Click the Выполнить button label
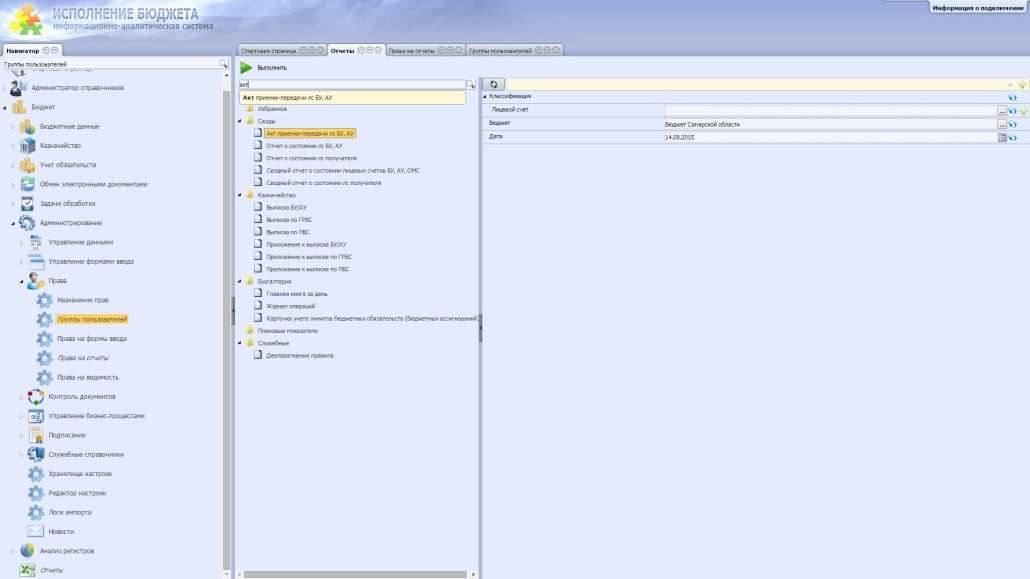This screenshot has height=579, width=1030. click(x=272, y=68)
